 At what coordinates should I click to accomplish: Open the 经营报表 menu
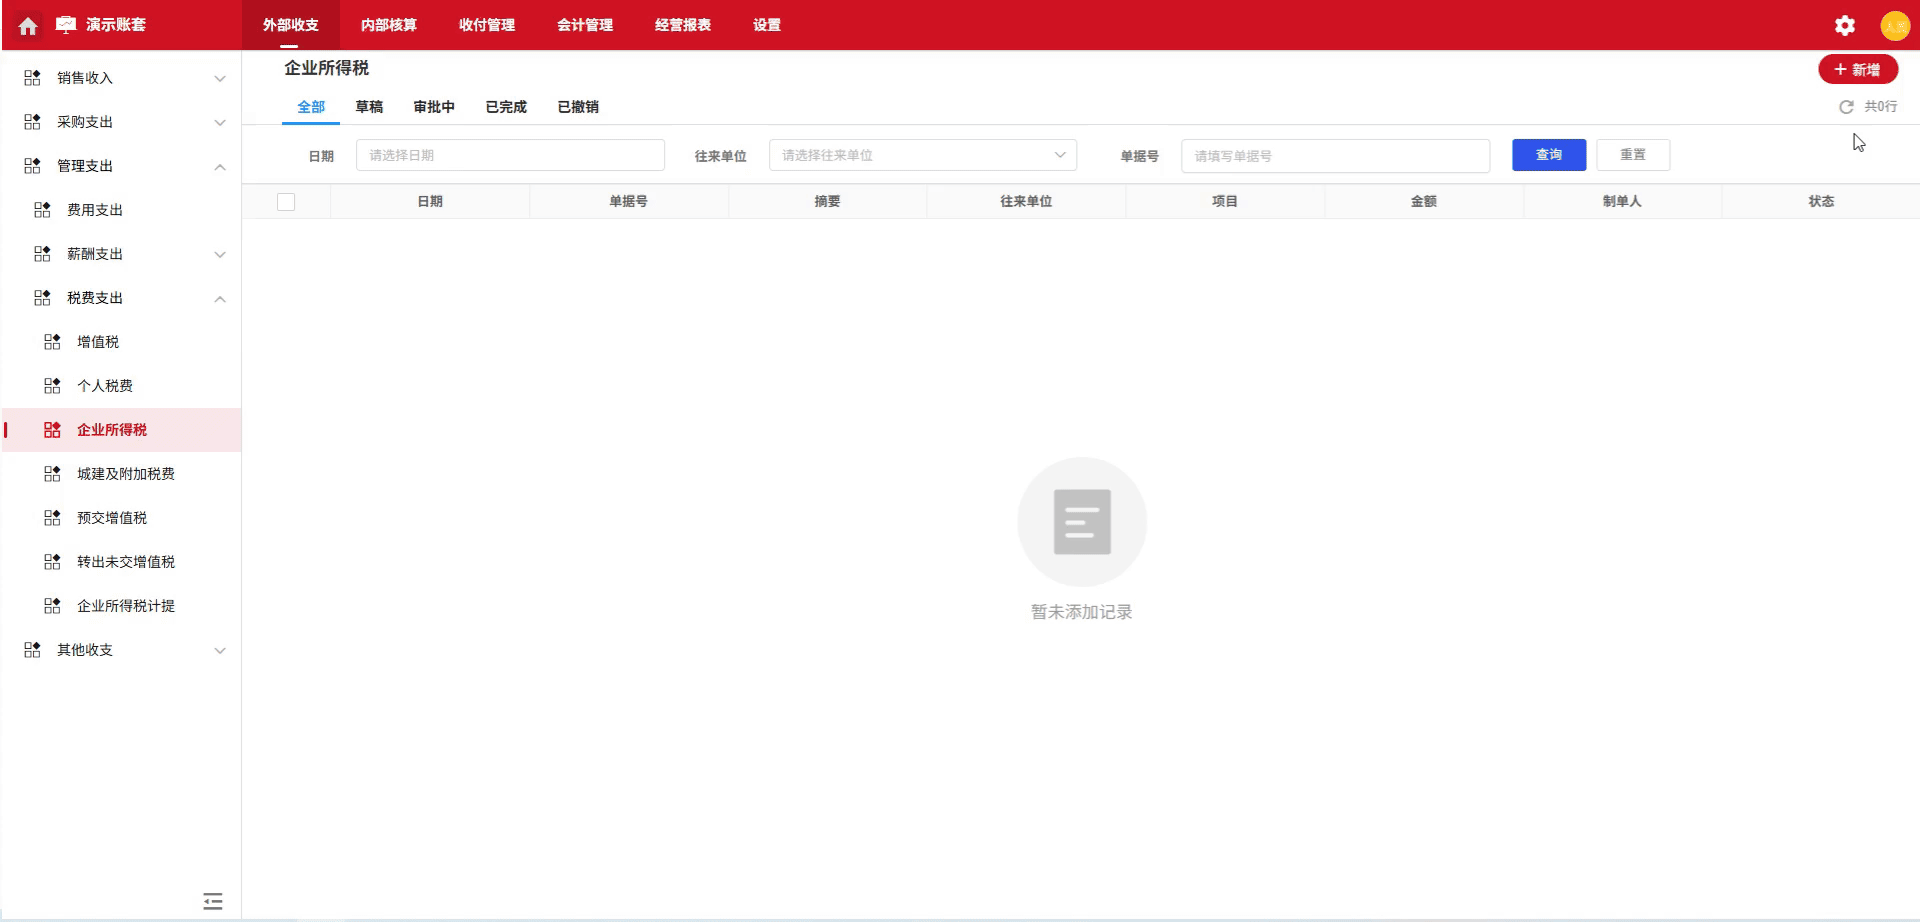(x=682, y=25)
